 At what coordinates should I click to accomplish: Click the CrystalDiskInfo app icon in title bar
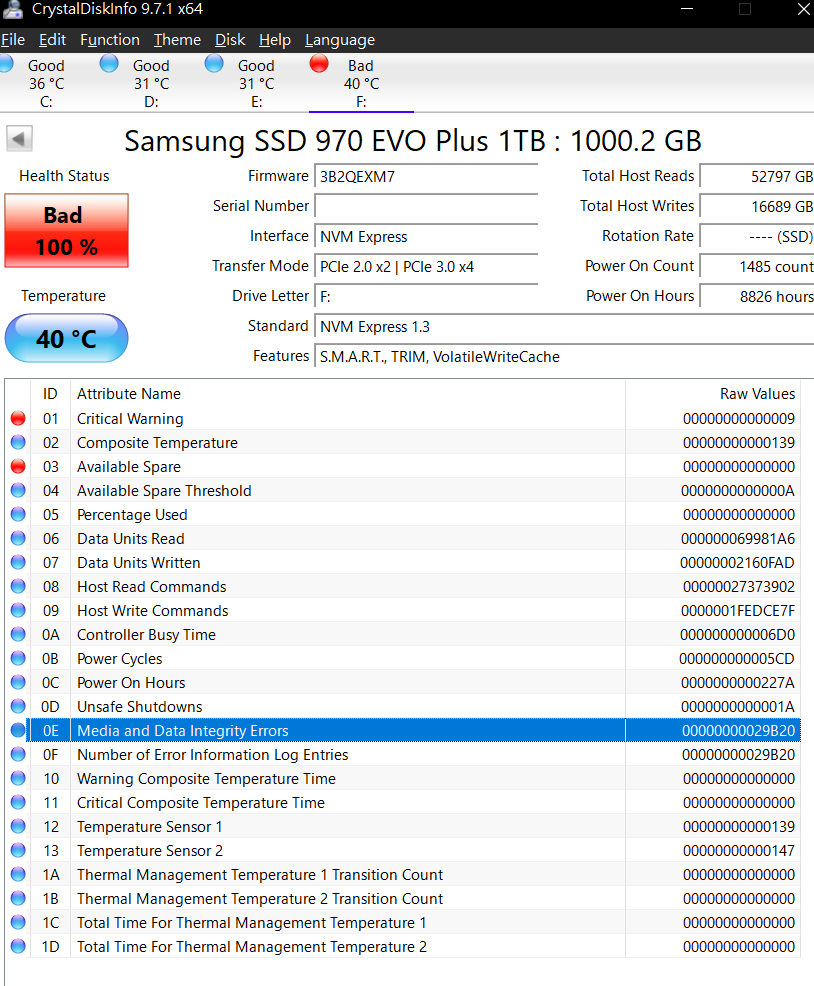click(13, 9)
